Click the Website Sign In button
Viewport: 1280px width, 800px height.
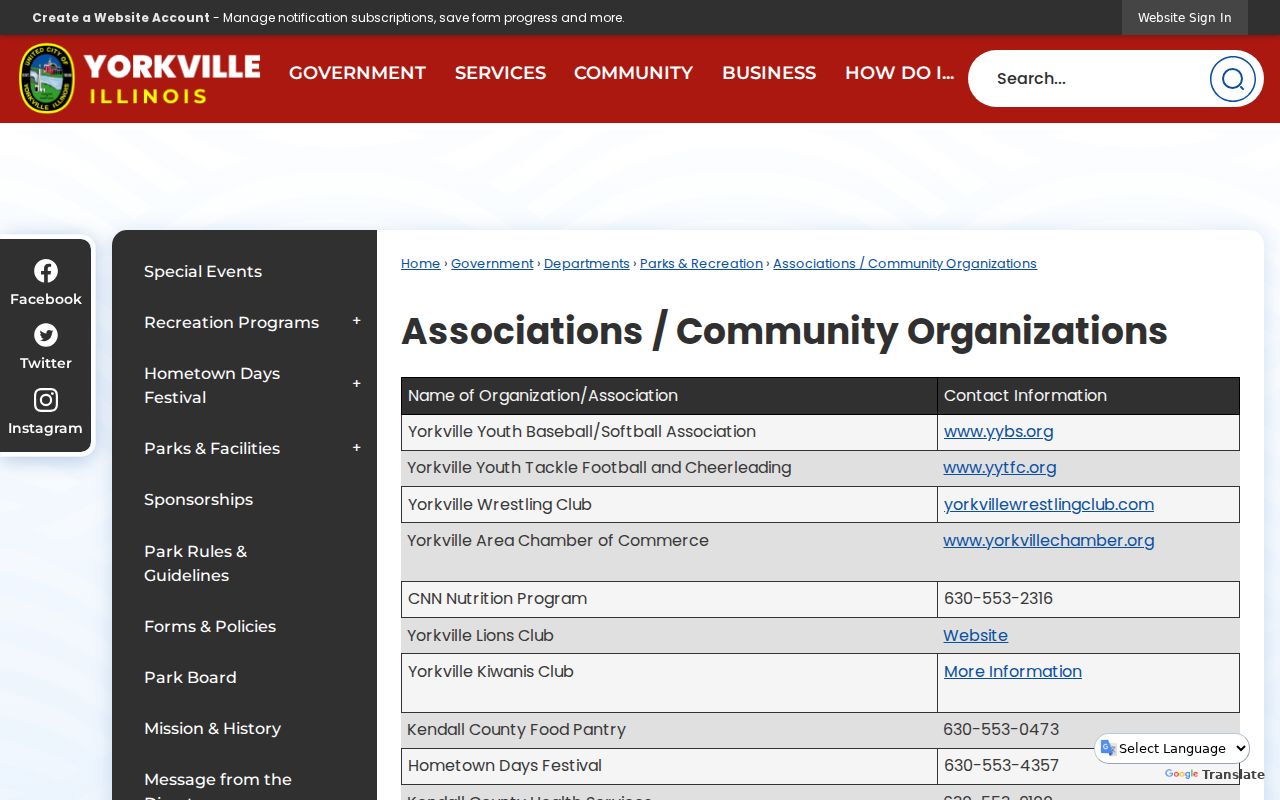click(x=1184, y=18)
